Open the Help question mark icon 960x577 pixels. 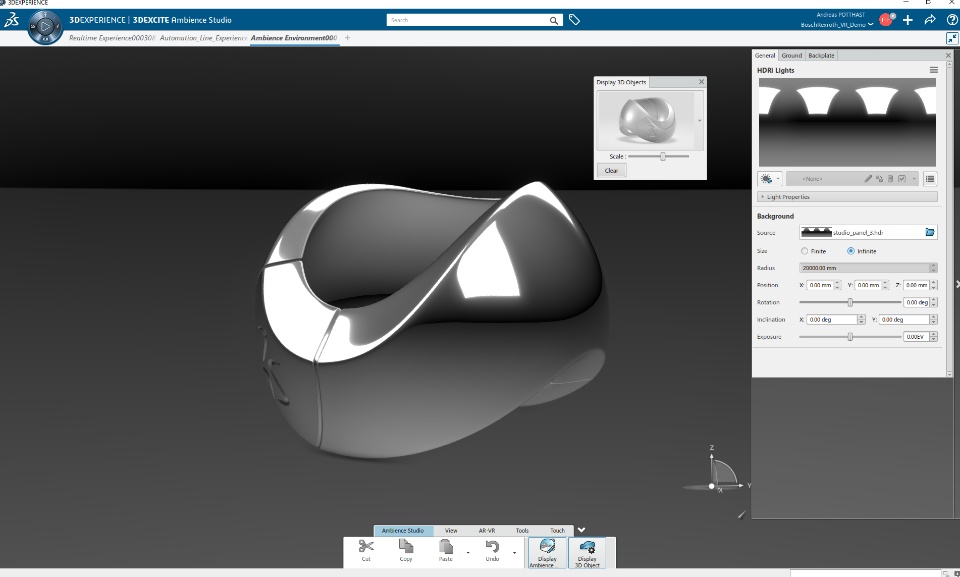(952, 20)
